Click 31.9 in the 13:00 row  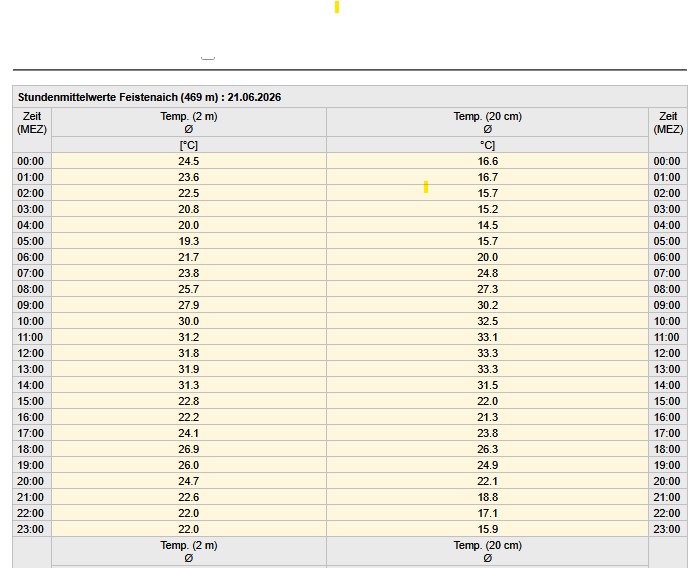tap(189, 369)
